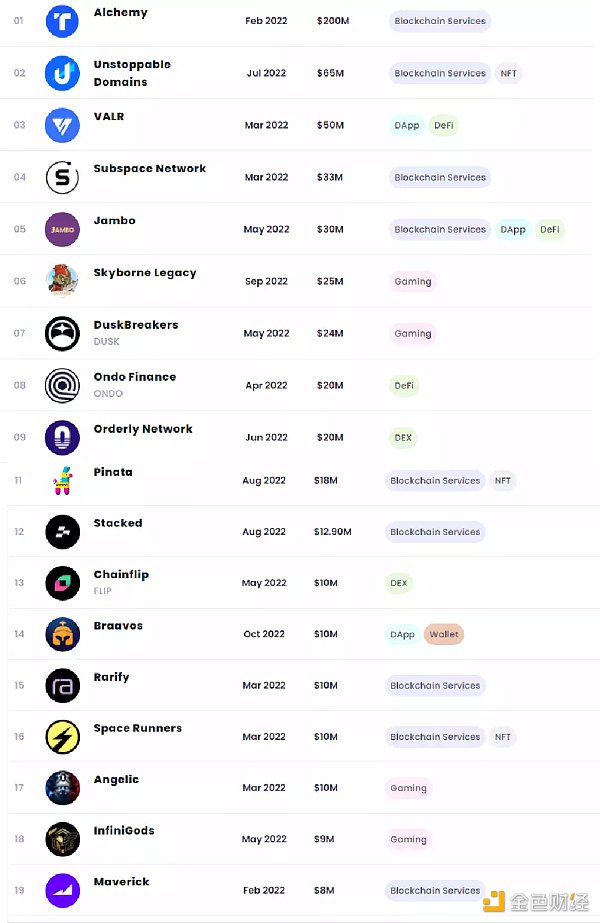Click the Maverick purple logo icon

click(x=62, y=890)
